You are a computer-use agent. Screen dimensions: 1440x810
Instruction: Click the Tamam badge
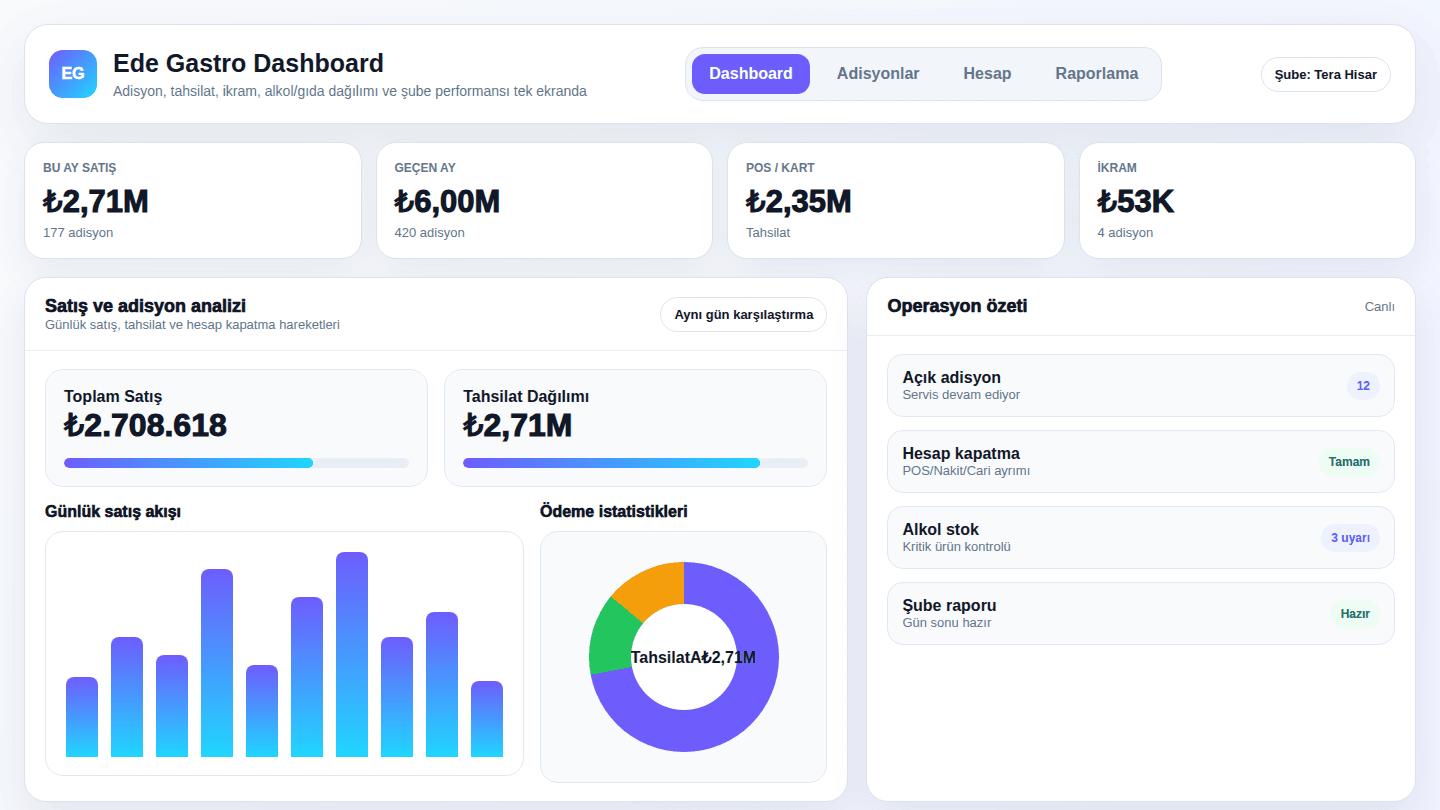(1349, 462)
